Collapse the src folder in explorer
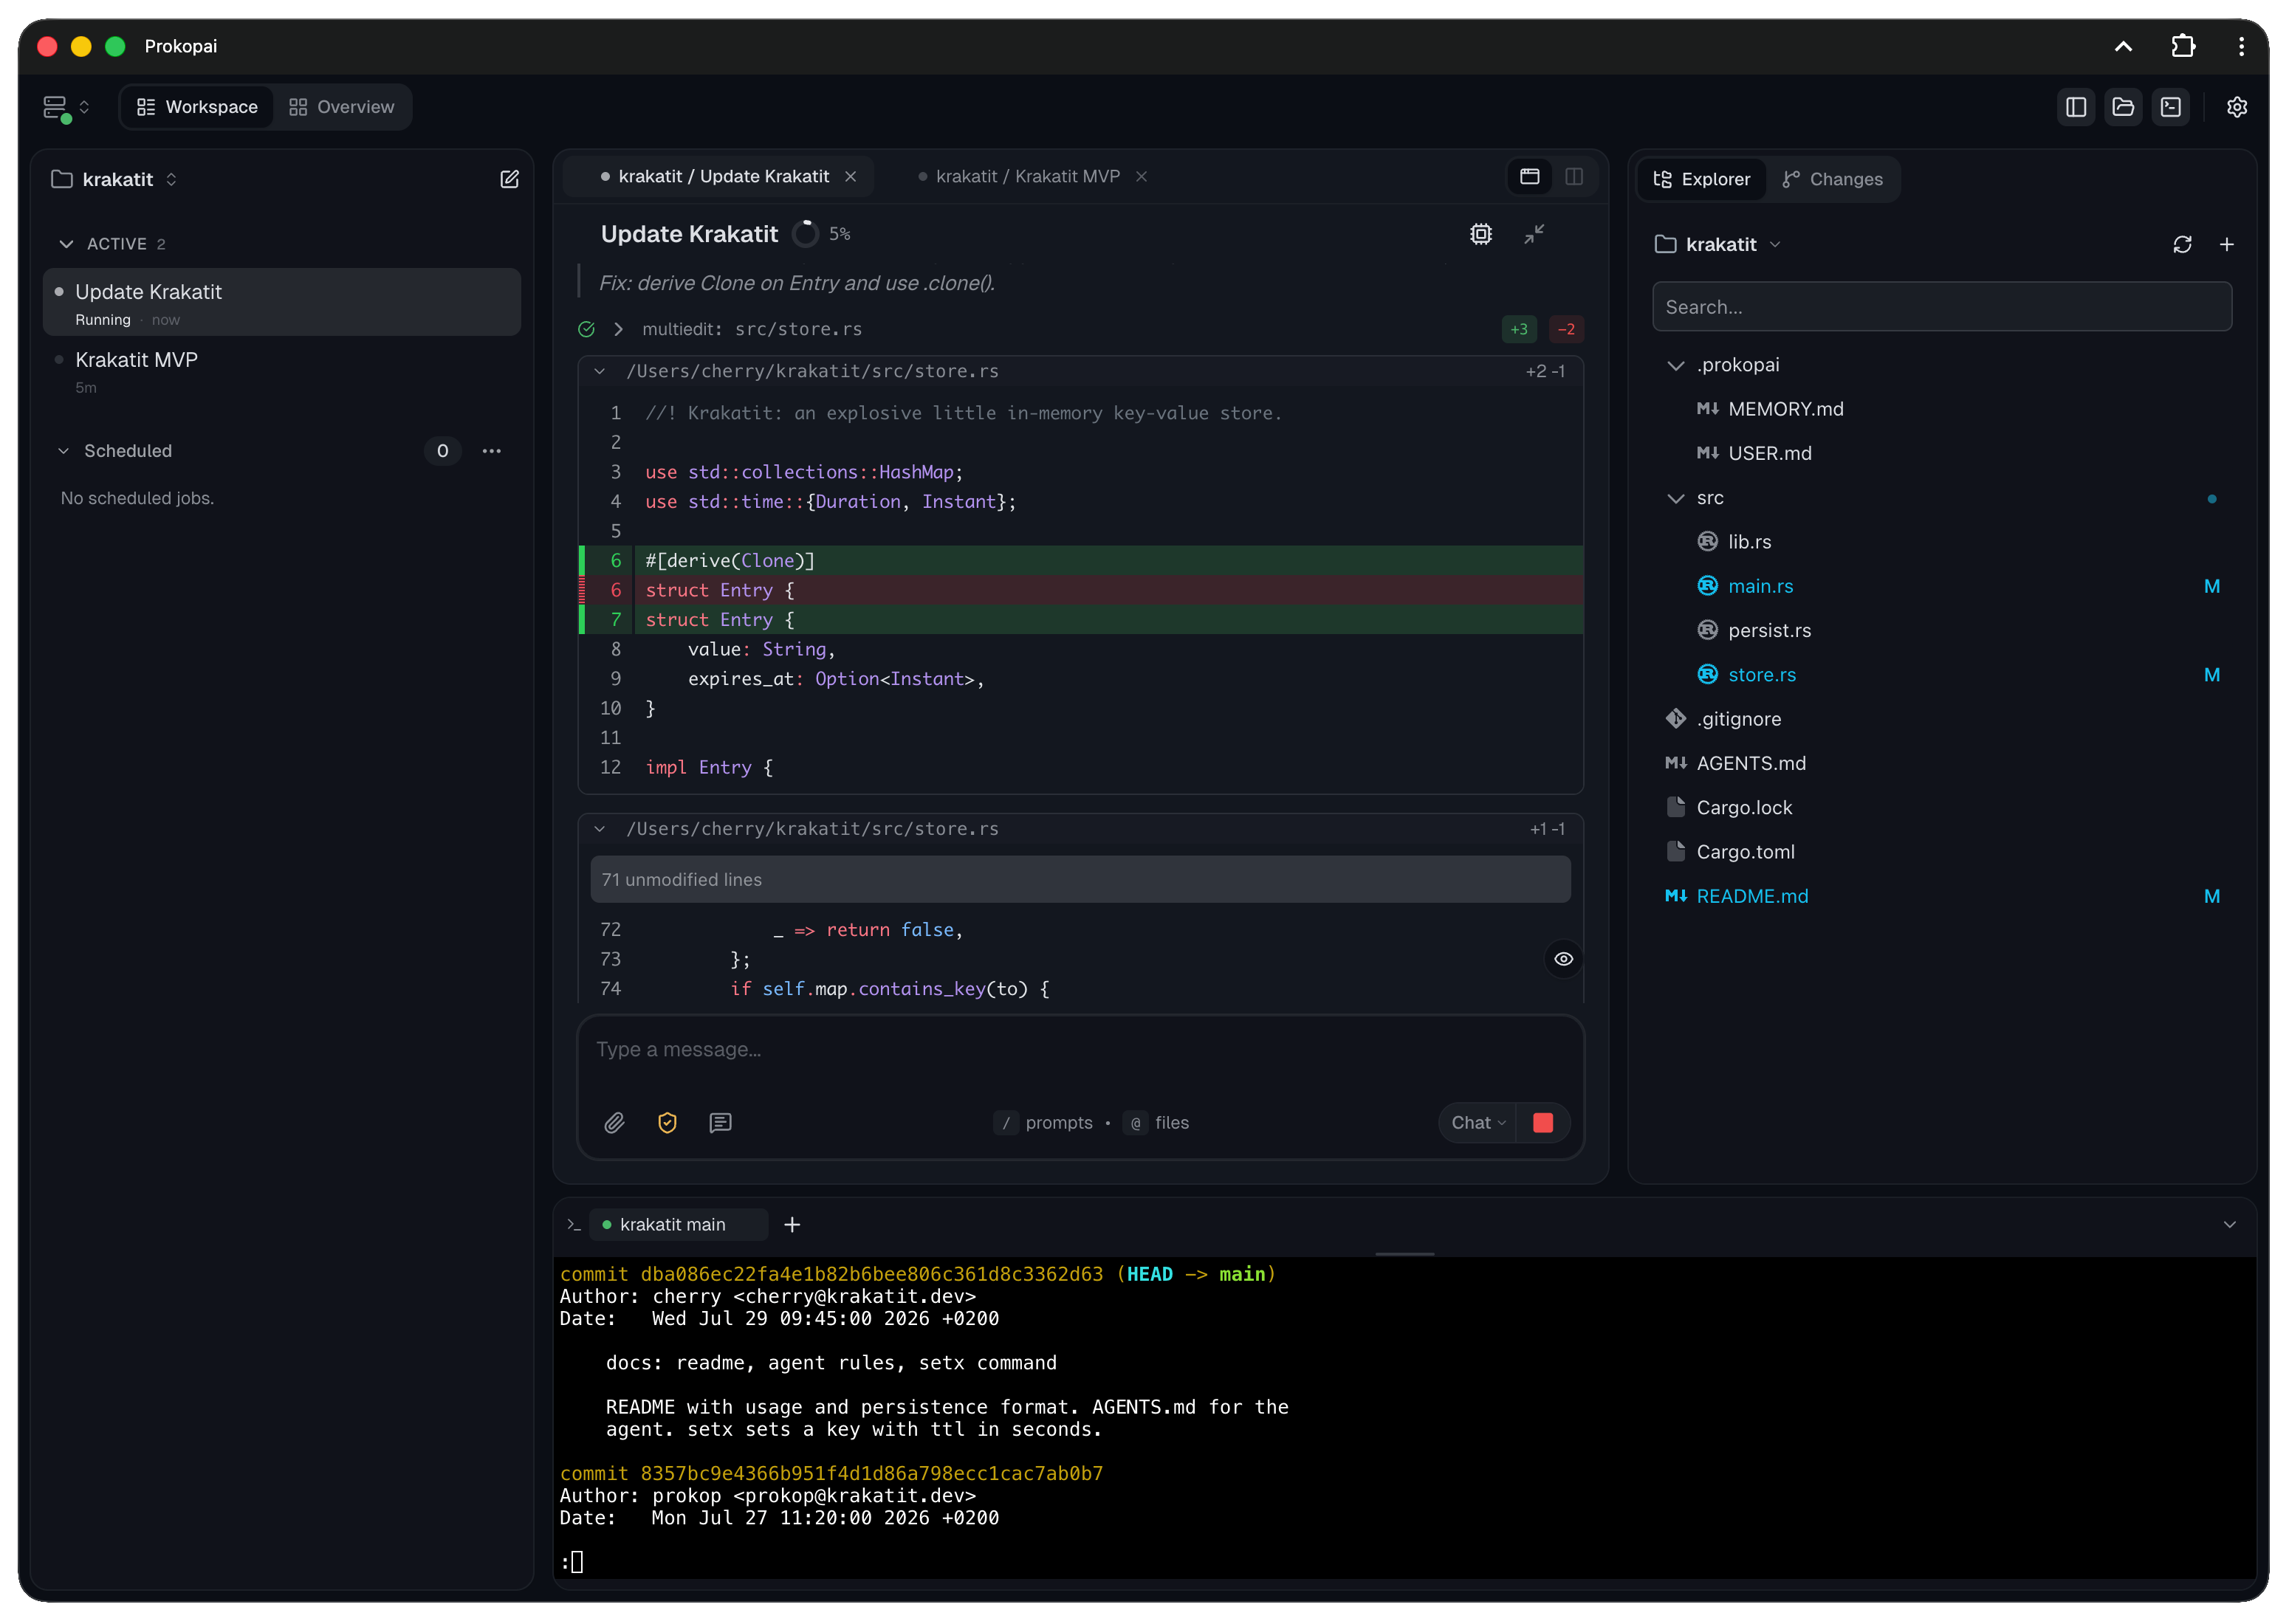2289x1624 pixels. click(x=1675, y=498)
